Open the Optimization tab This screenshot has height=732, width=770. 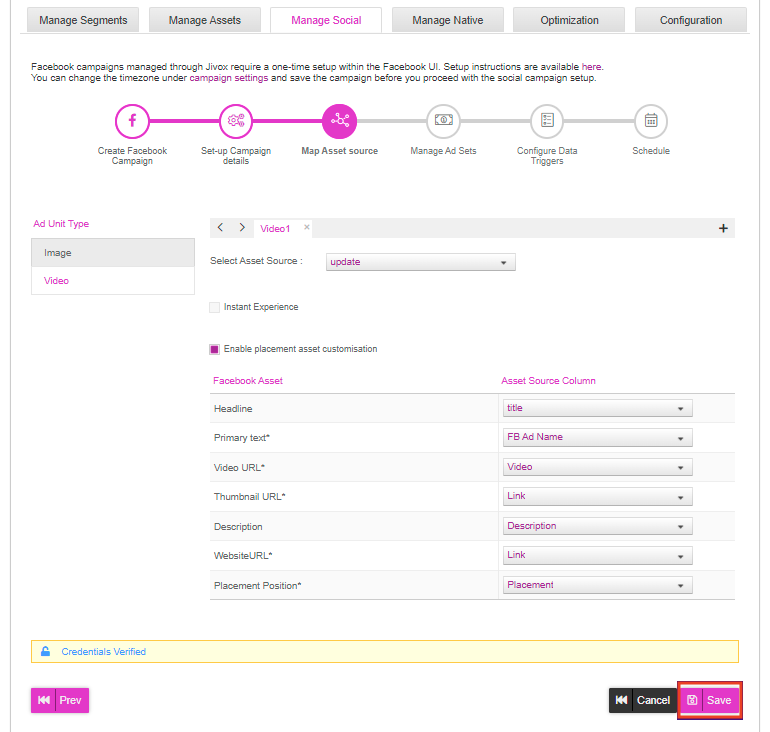(x=569, y=20)
